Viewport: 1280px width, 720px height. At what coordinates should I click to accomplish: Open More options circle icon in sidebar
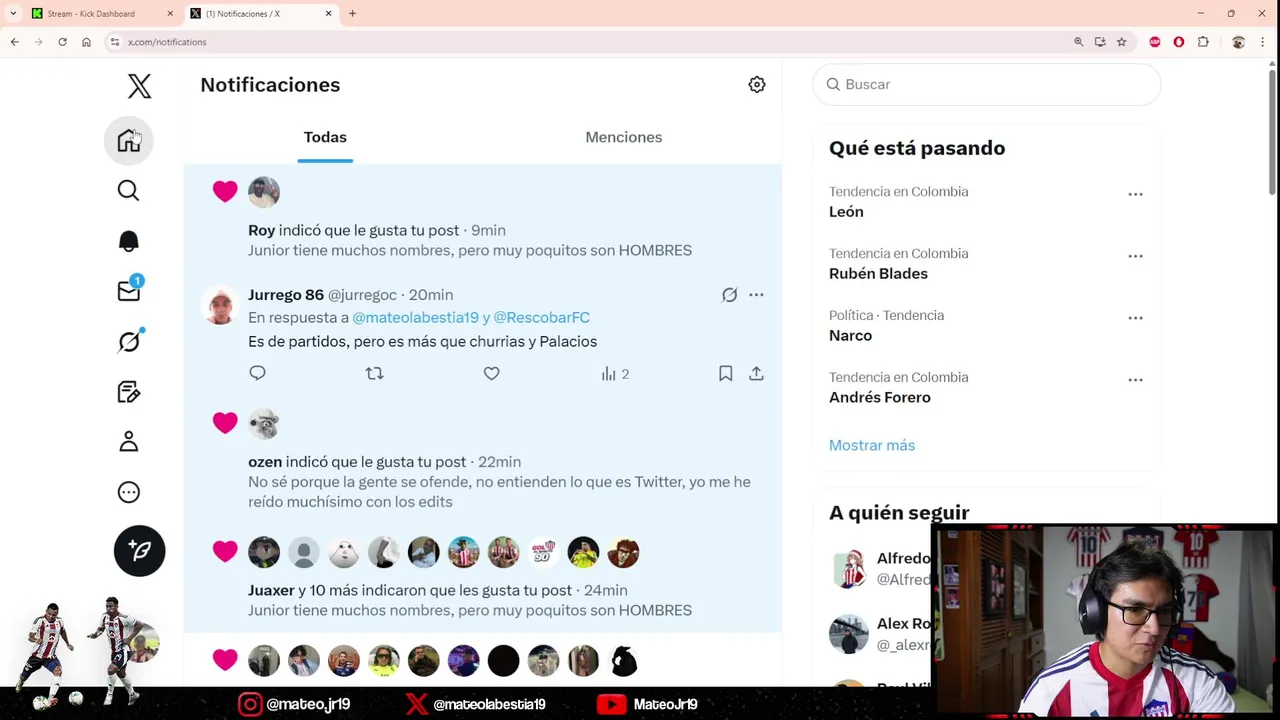point(129,492)
